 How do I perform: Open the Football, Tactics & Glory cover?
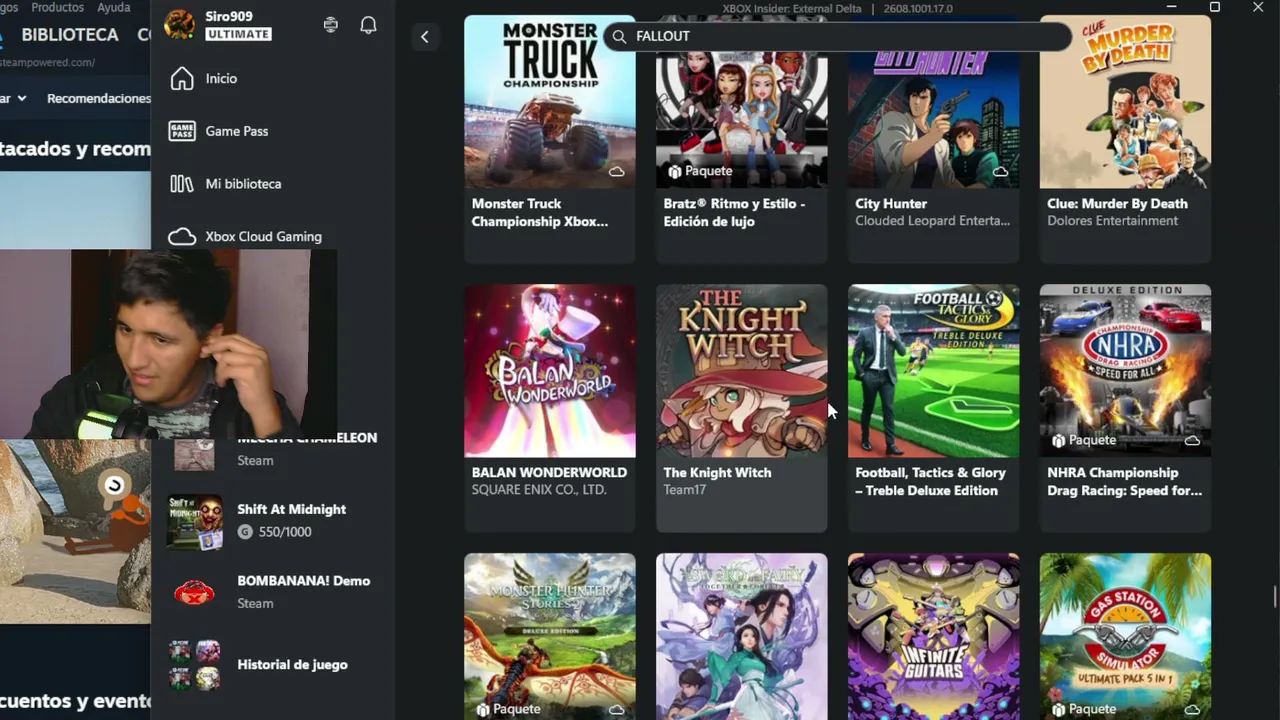click(934, 371)
